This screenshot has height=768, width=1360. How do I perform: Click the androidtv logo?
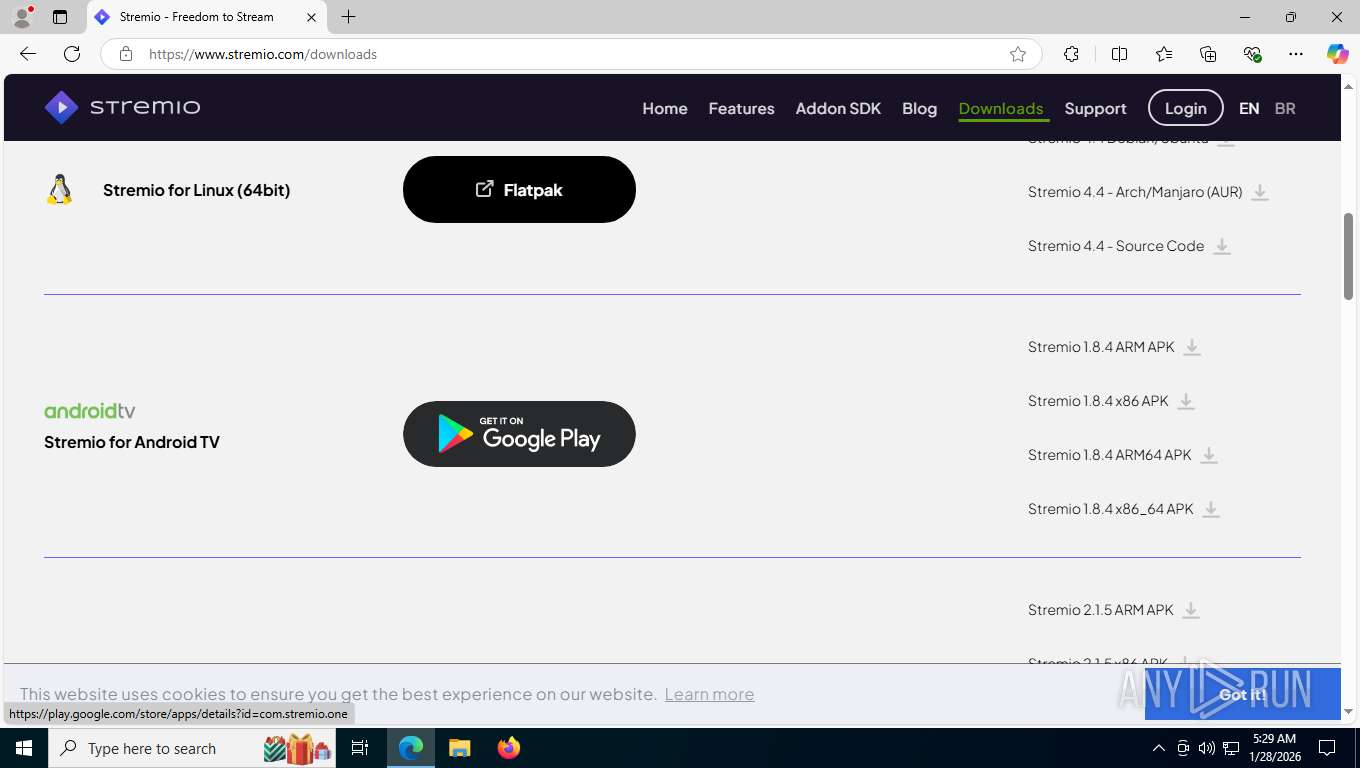click(90, 411)
